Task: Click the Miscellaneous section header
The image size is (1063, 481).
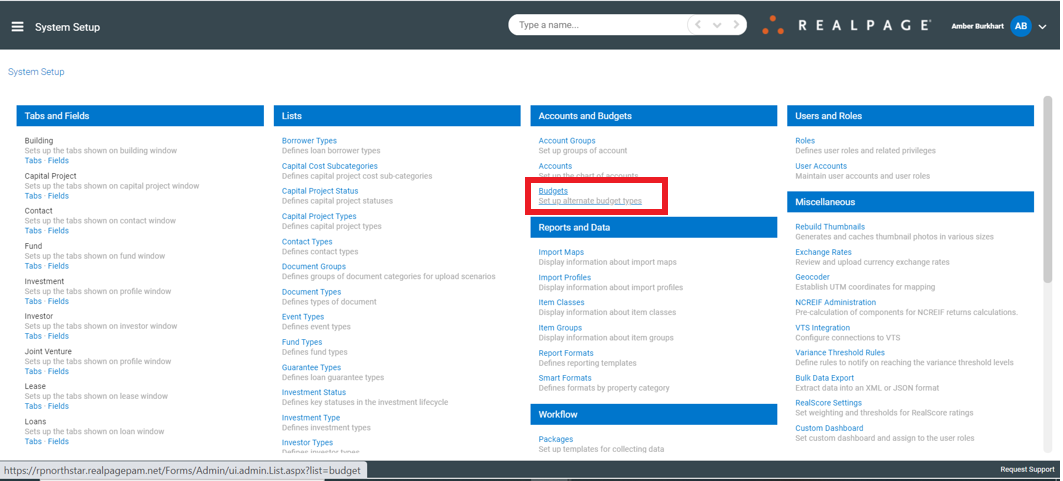Action: [x=910, y=202]
